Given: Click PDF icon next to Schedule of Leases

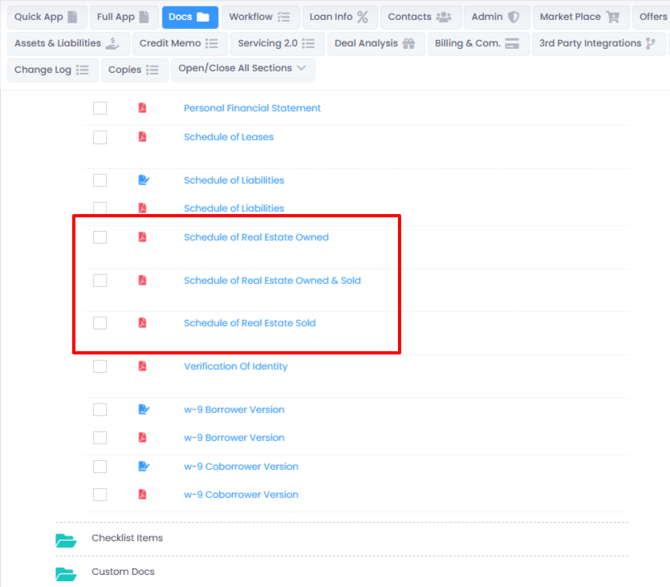Looking at the screenshot, I should pyautogui.click(x=142, y=137).
